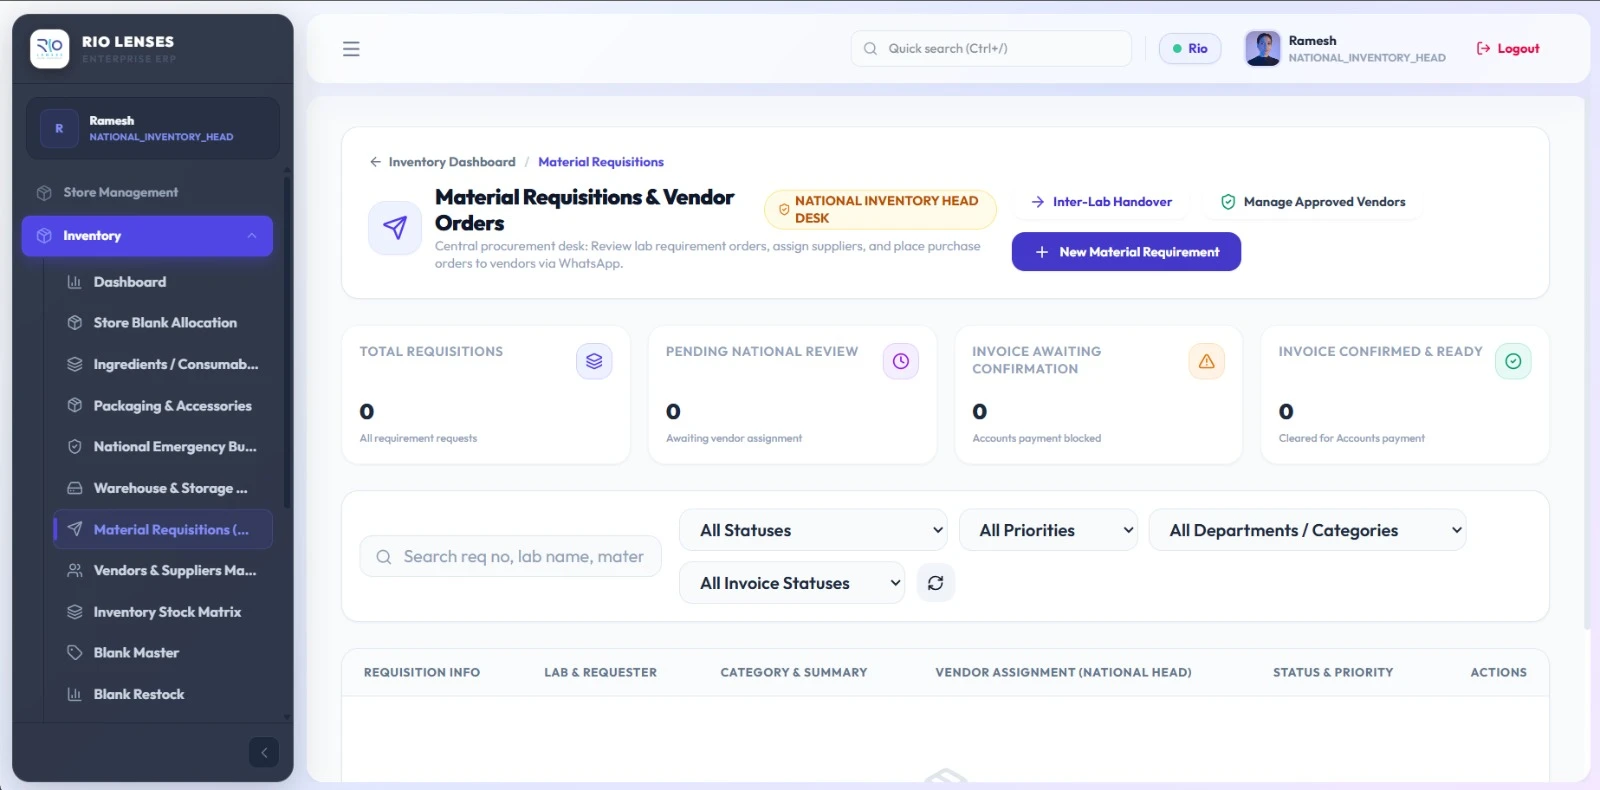Follow the Inventory Dashboard breadcrumb link

click(x=452, y=162)
